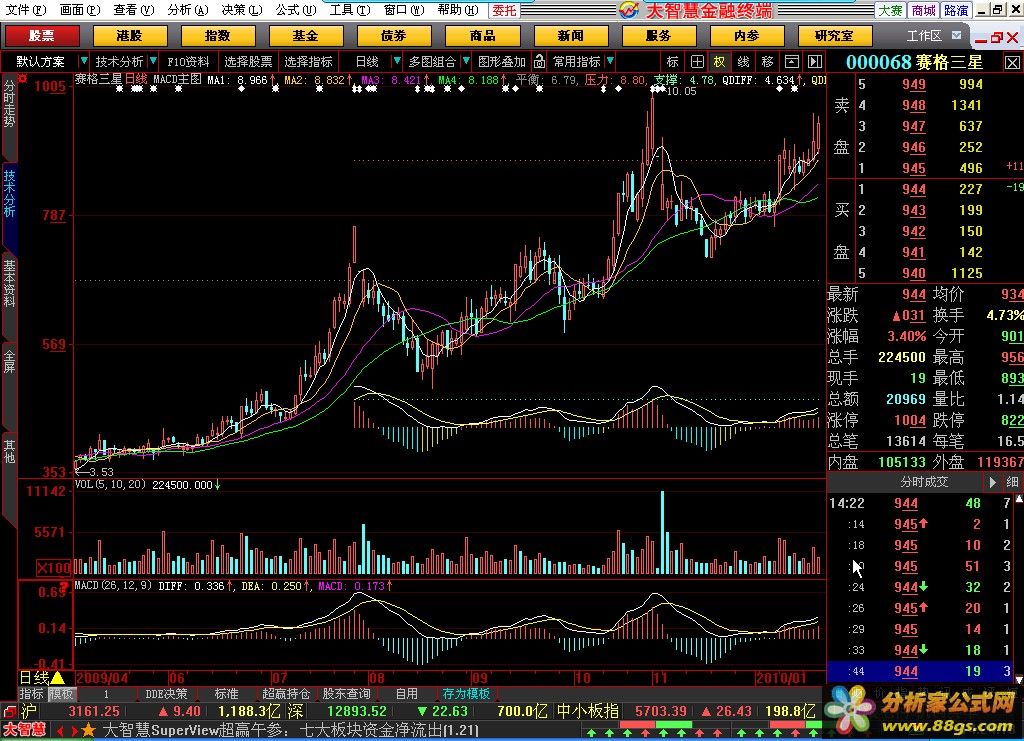Image resolution: width=1024 pixels, height=741 pixels.
Task: Toggle the crosshair cursor icon
Action: tap(697, 61)
